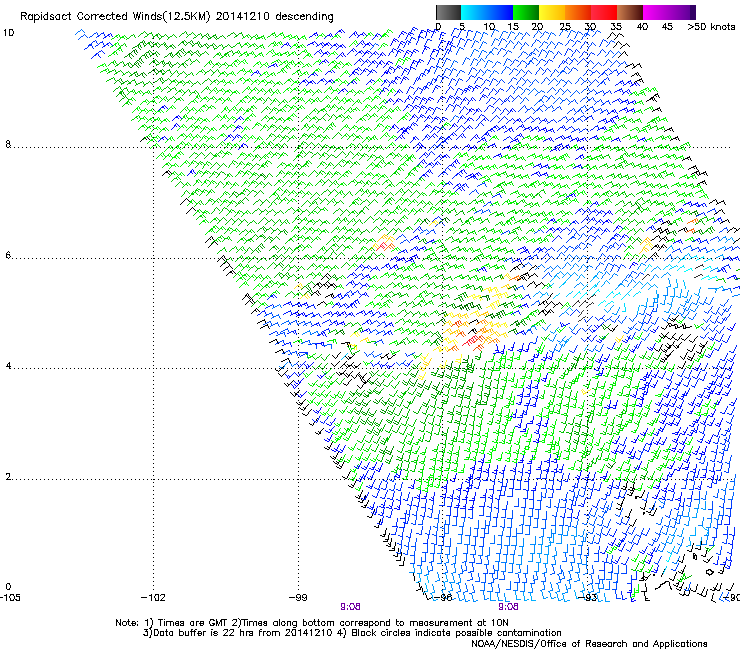The width and height of the screenshot is (740, 650).
Task: Click the latitude axis label '4'
Action: click(8, 365)
